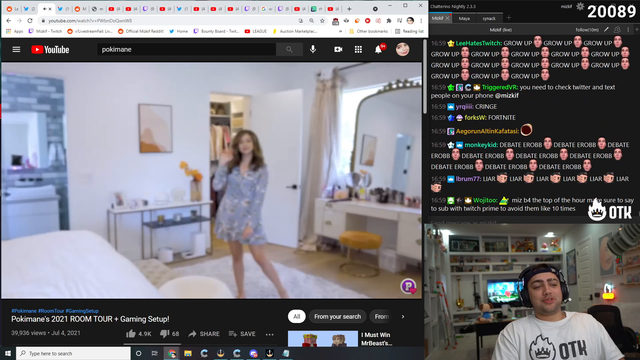The height and width of the screenshot is (360, 640).
Task: Switch to Chrome on the taskbar
Action: click(x=172, y=353)
